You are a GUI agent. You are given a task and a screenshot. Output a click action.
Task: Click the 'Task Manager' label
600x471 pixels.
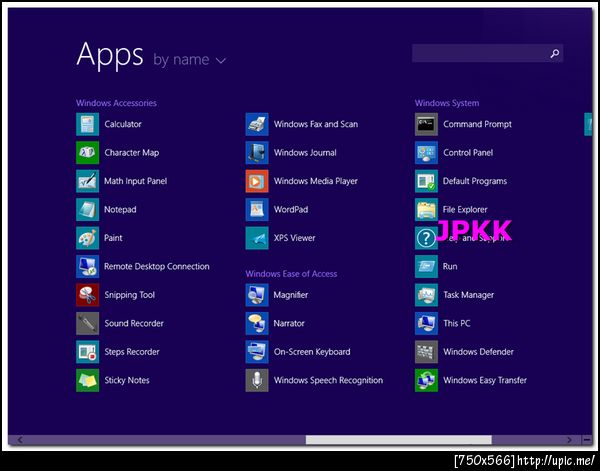(x=468, y=295)
